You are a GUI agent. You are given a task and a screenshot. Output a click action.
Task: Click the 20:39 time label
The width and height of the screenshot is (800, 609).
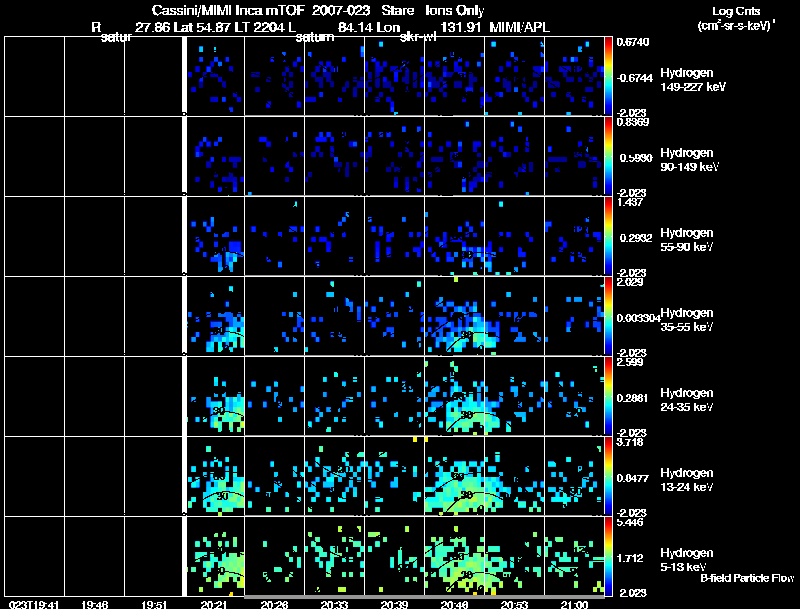click(394, 604)
